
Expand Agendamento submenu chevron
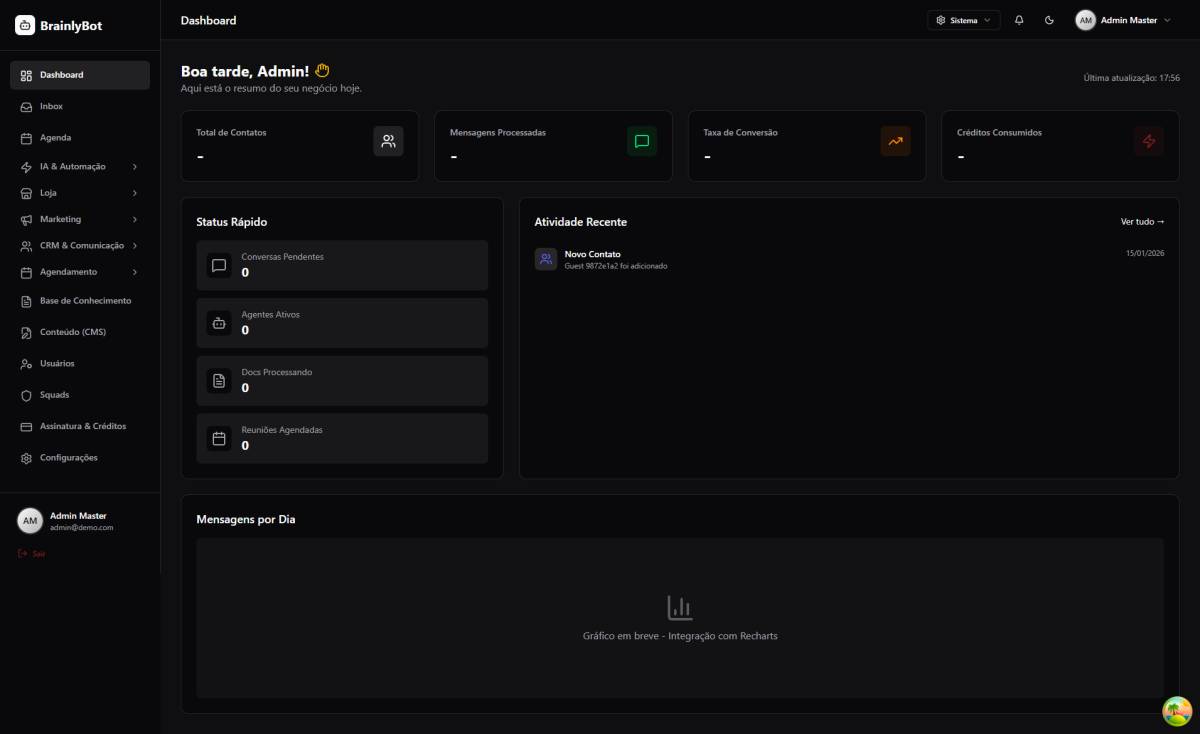click(x=135, y=272)
